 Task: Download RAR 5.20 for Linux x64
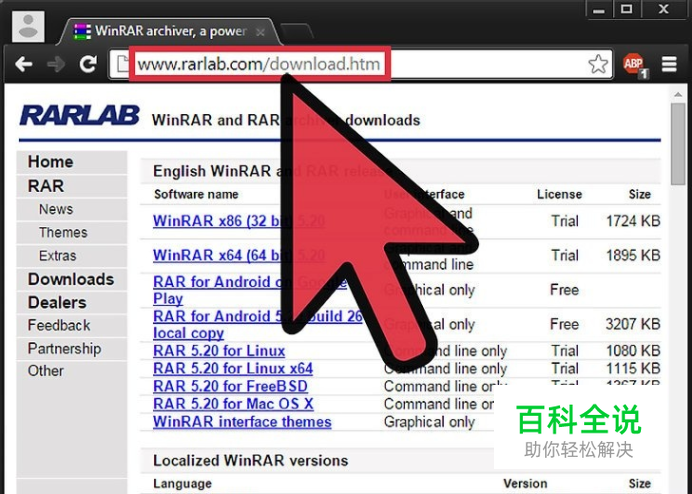[233, 369]
